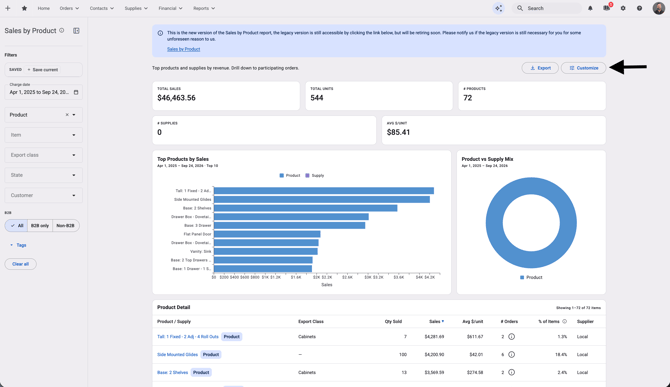Click the plus icon in the top bar

click(x=7, y=8)
